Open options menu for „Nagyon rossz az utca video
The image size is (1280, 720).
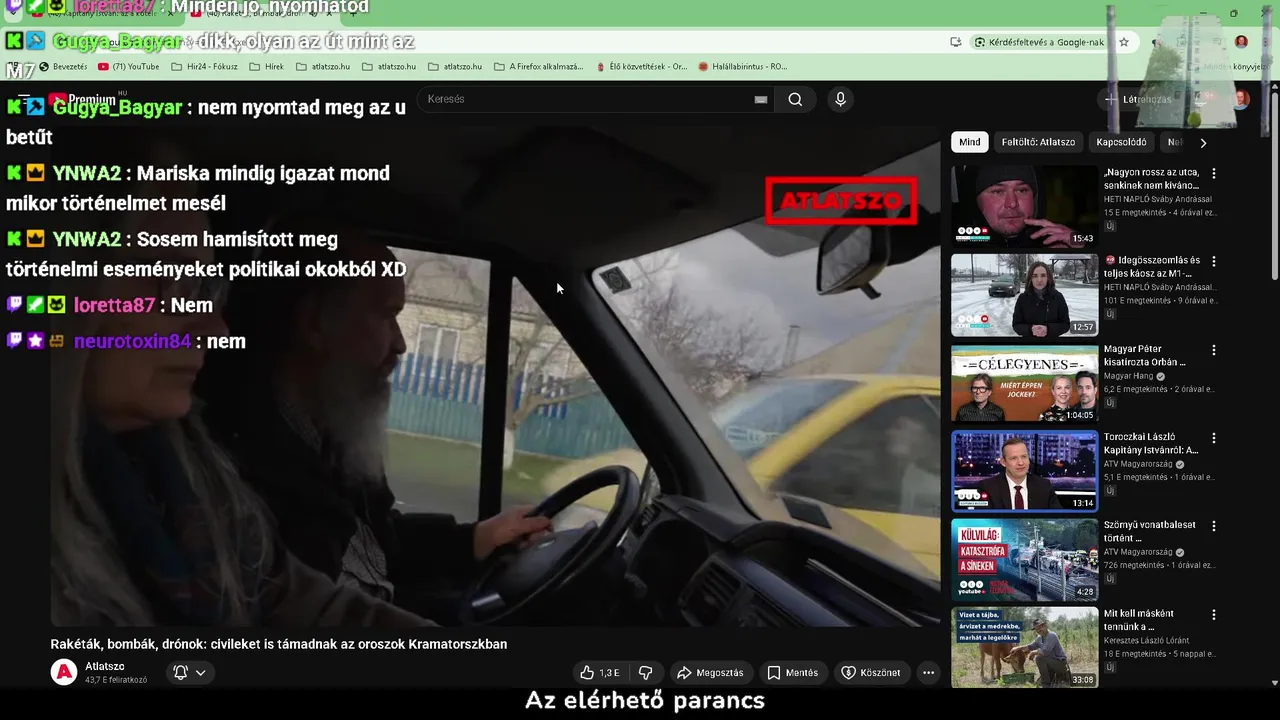[x=1214, y=173]
